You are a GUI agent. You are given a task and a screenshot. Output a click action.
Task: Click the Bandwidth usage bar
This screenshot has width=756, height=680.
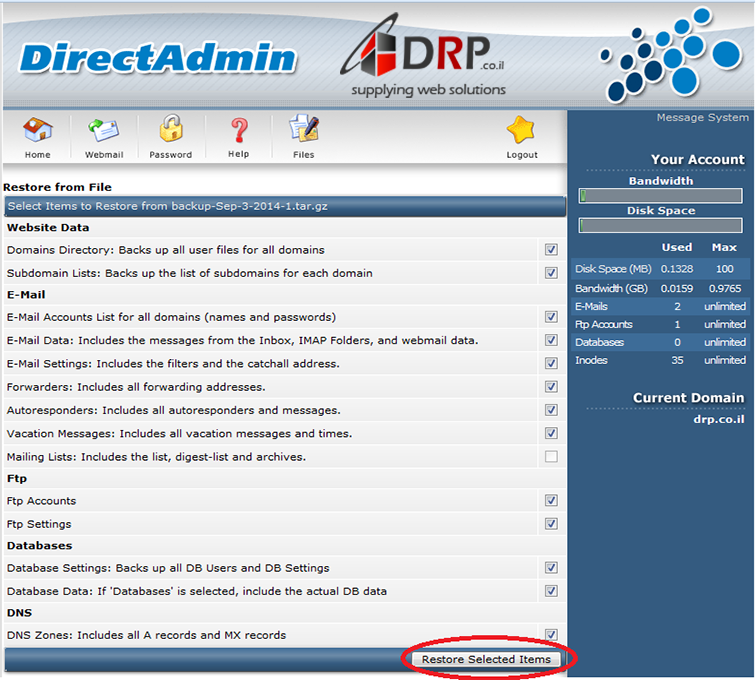[660, 196]
